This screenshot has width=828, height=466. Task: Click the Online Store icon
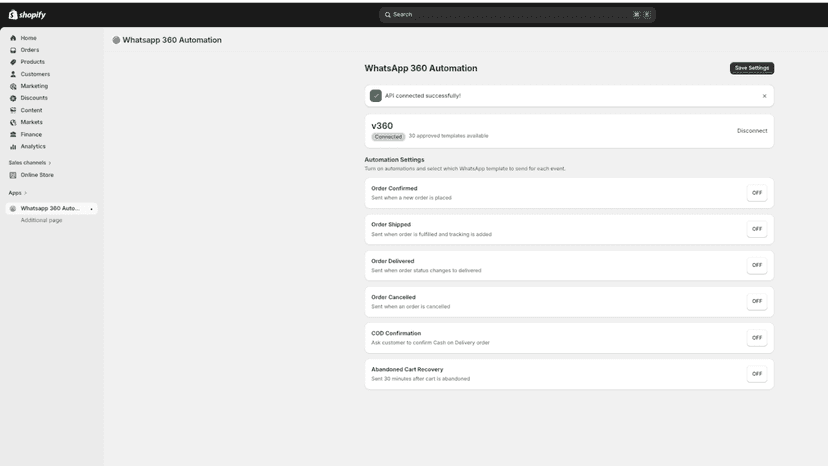[x=13, y=175]
